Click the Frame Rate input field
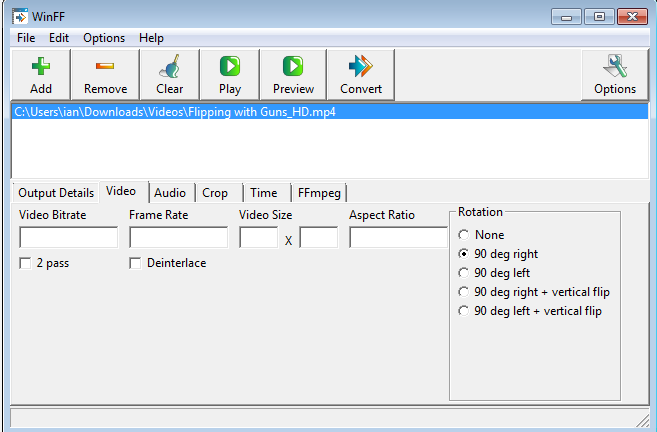This screenshot has width=657, height=432. [x=178, y=238]
